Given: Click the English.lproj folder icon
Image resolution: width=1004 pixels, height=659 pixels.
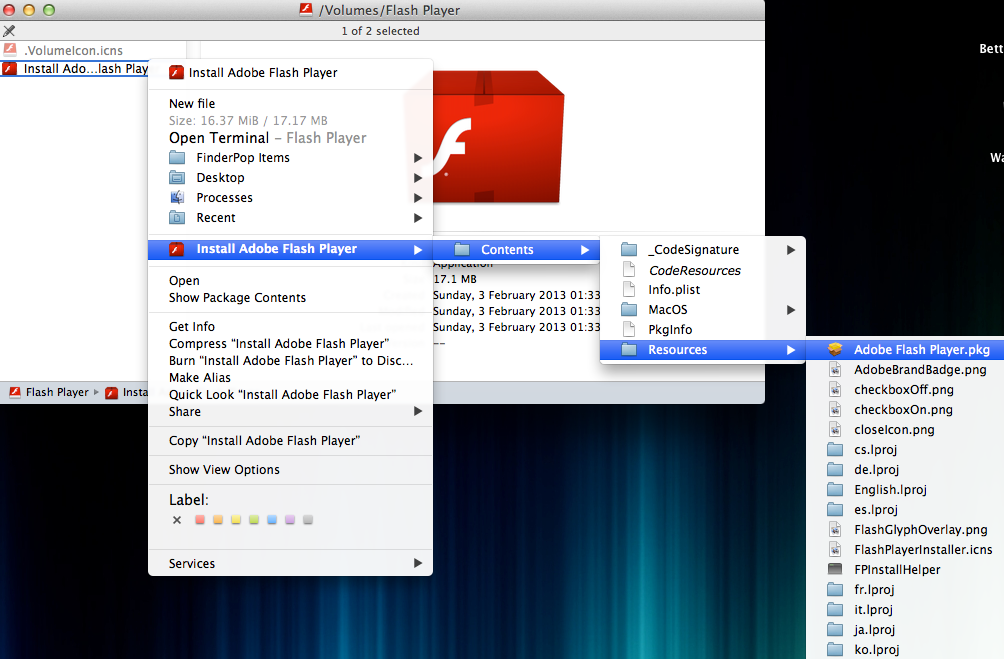Looking at the screenshot, I should tap(835, 489).
